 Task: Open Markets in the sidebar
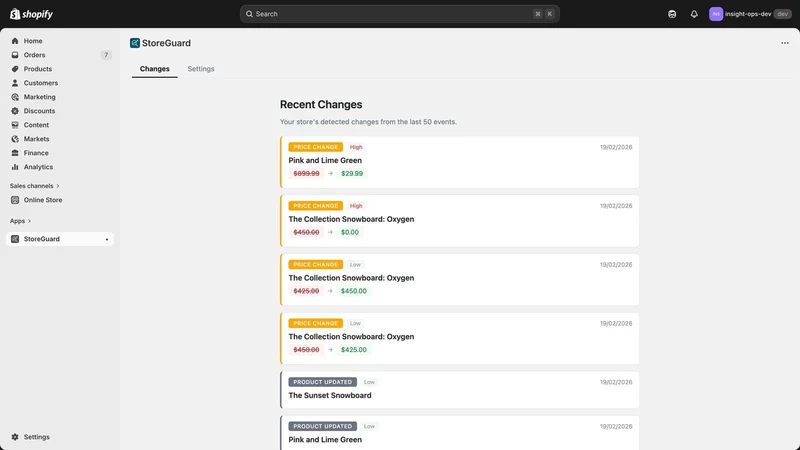tap(60, 139)
